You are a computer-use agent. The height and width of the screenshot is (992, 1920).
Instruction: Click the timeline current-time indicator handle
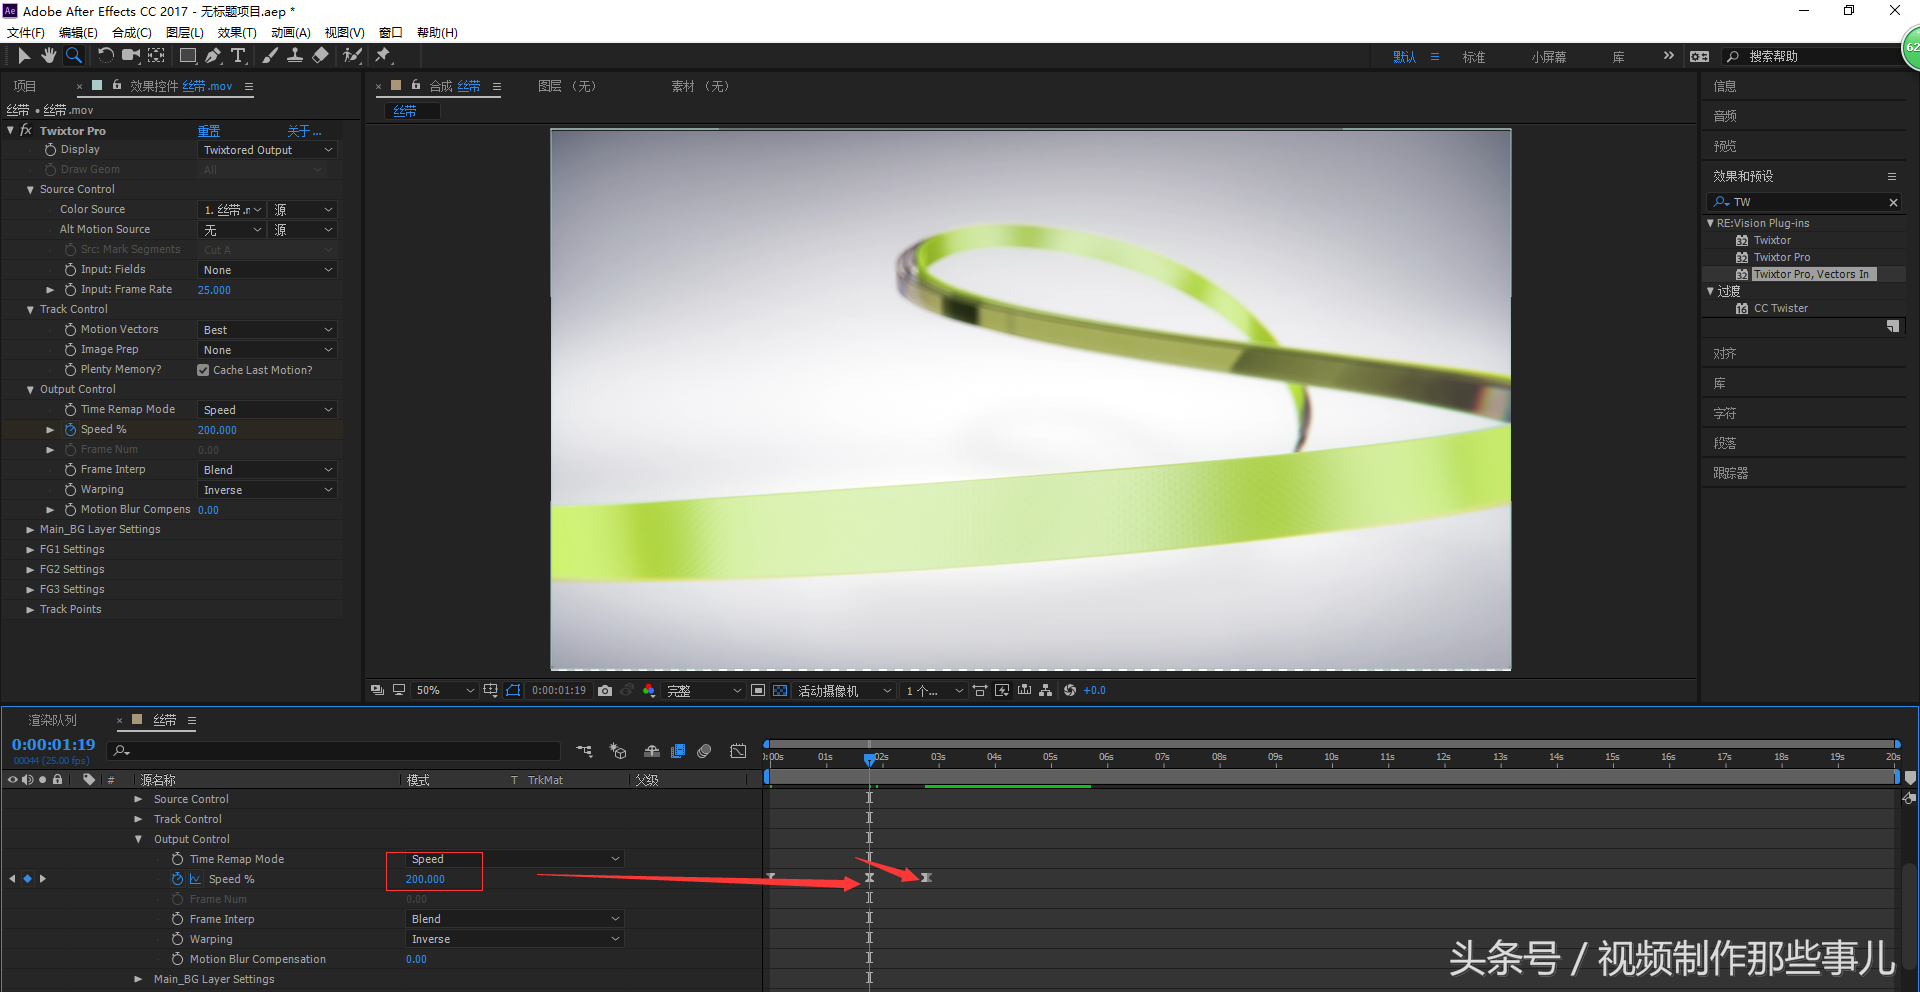point(870,759)
